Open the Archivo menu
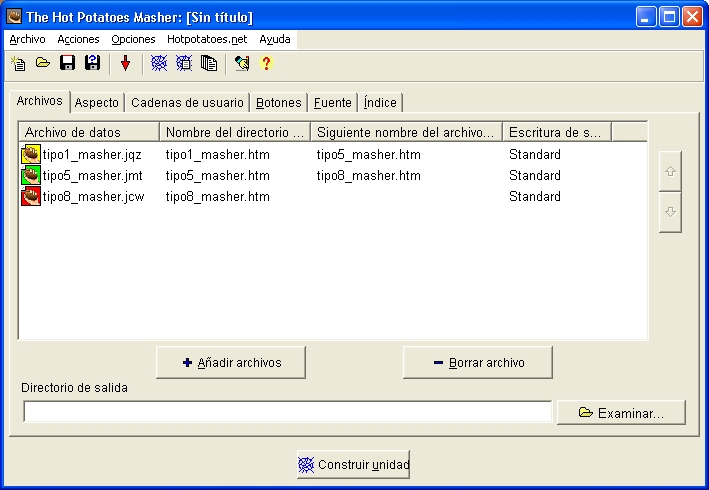The image size is (709, 490). pyautogui.click(x=27, y=39)
